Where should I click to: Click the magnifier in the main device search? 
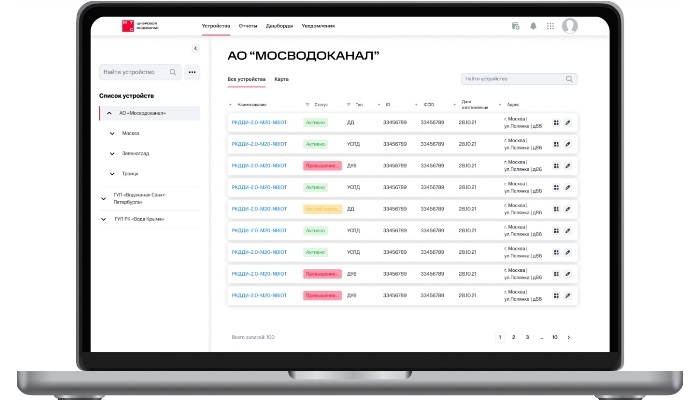[x=569, y=79]
